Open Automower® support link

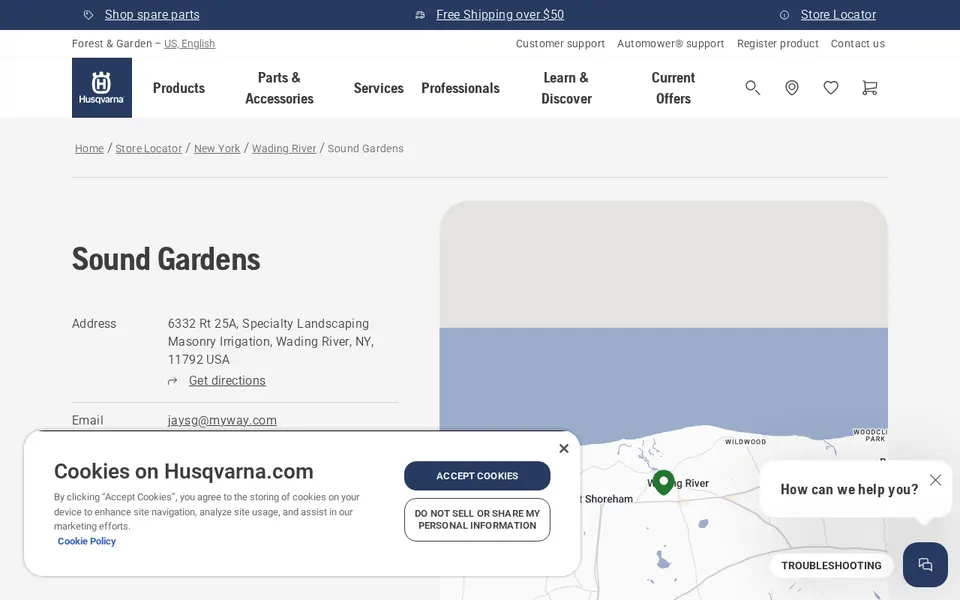(670, 43)
